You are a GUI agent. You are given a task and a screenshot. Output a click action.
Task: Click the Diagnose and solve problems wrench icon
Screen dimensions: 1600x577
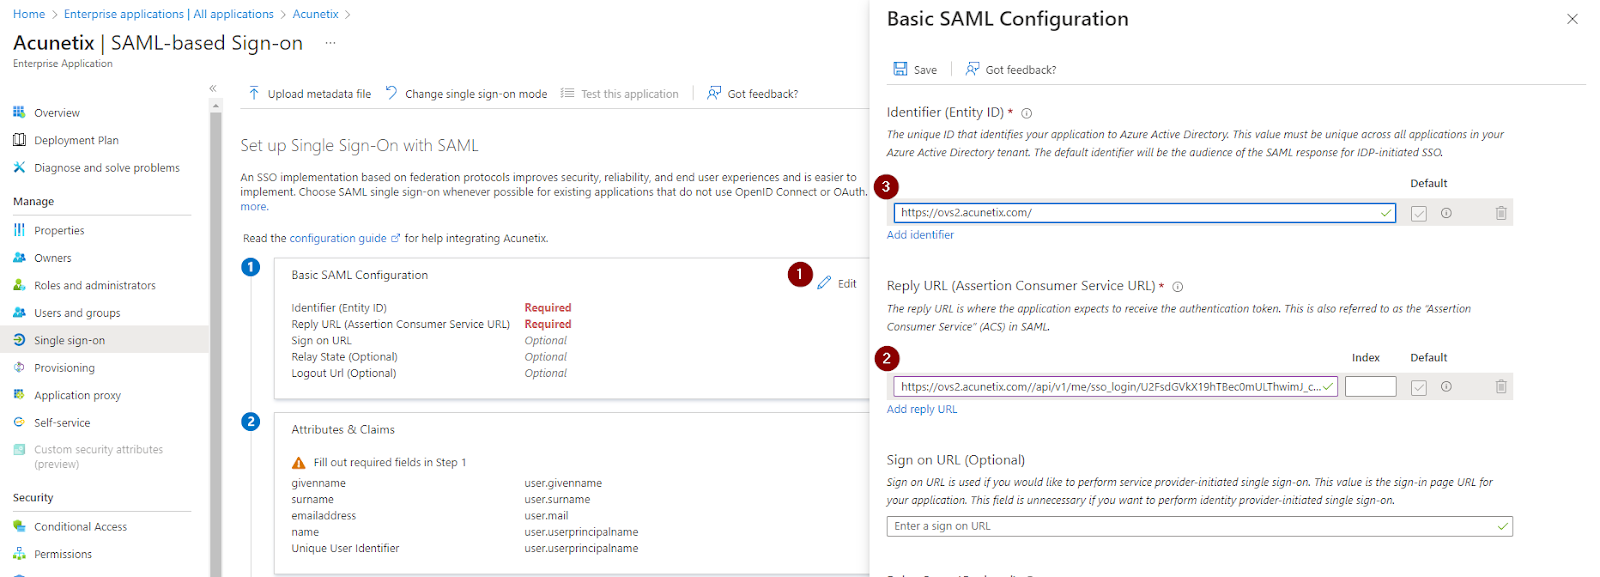click(x=19, y=167)
